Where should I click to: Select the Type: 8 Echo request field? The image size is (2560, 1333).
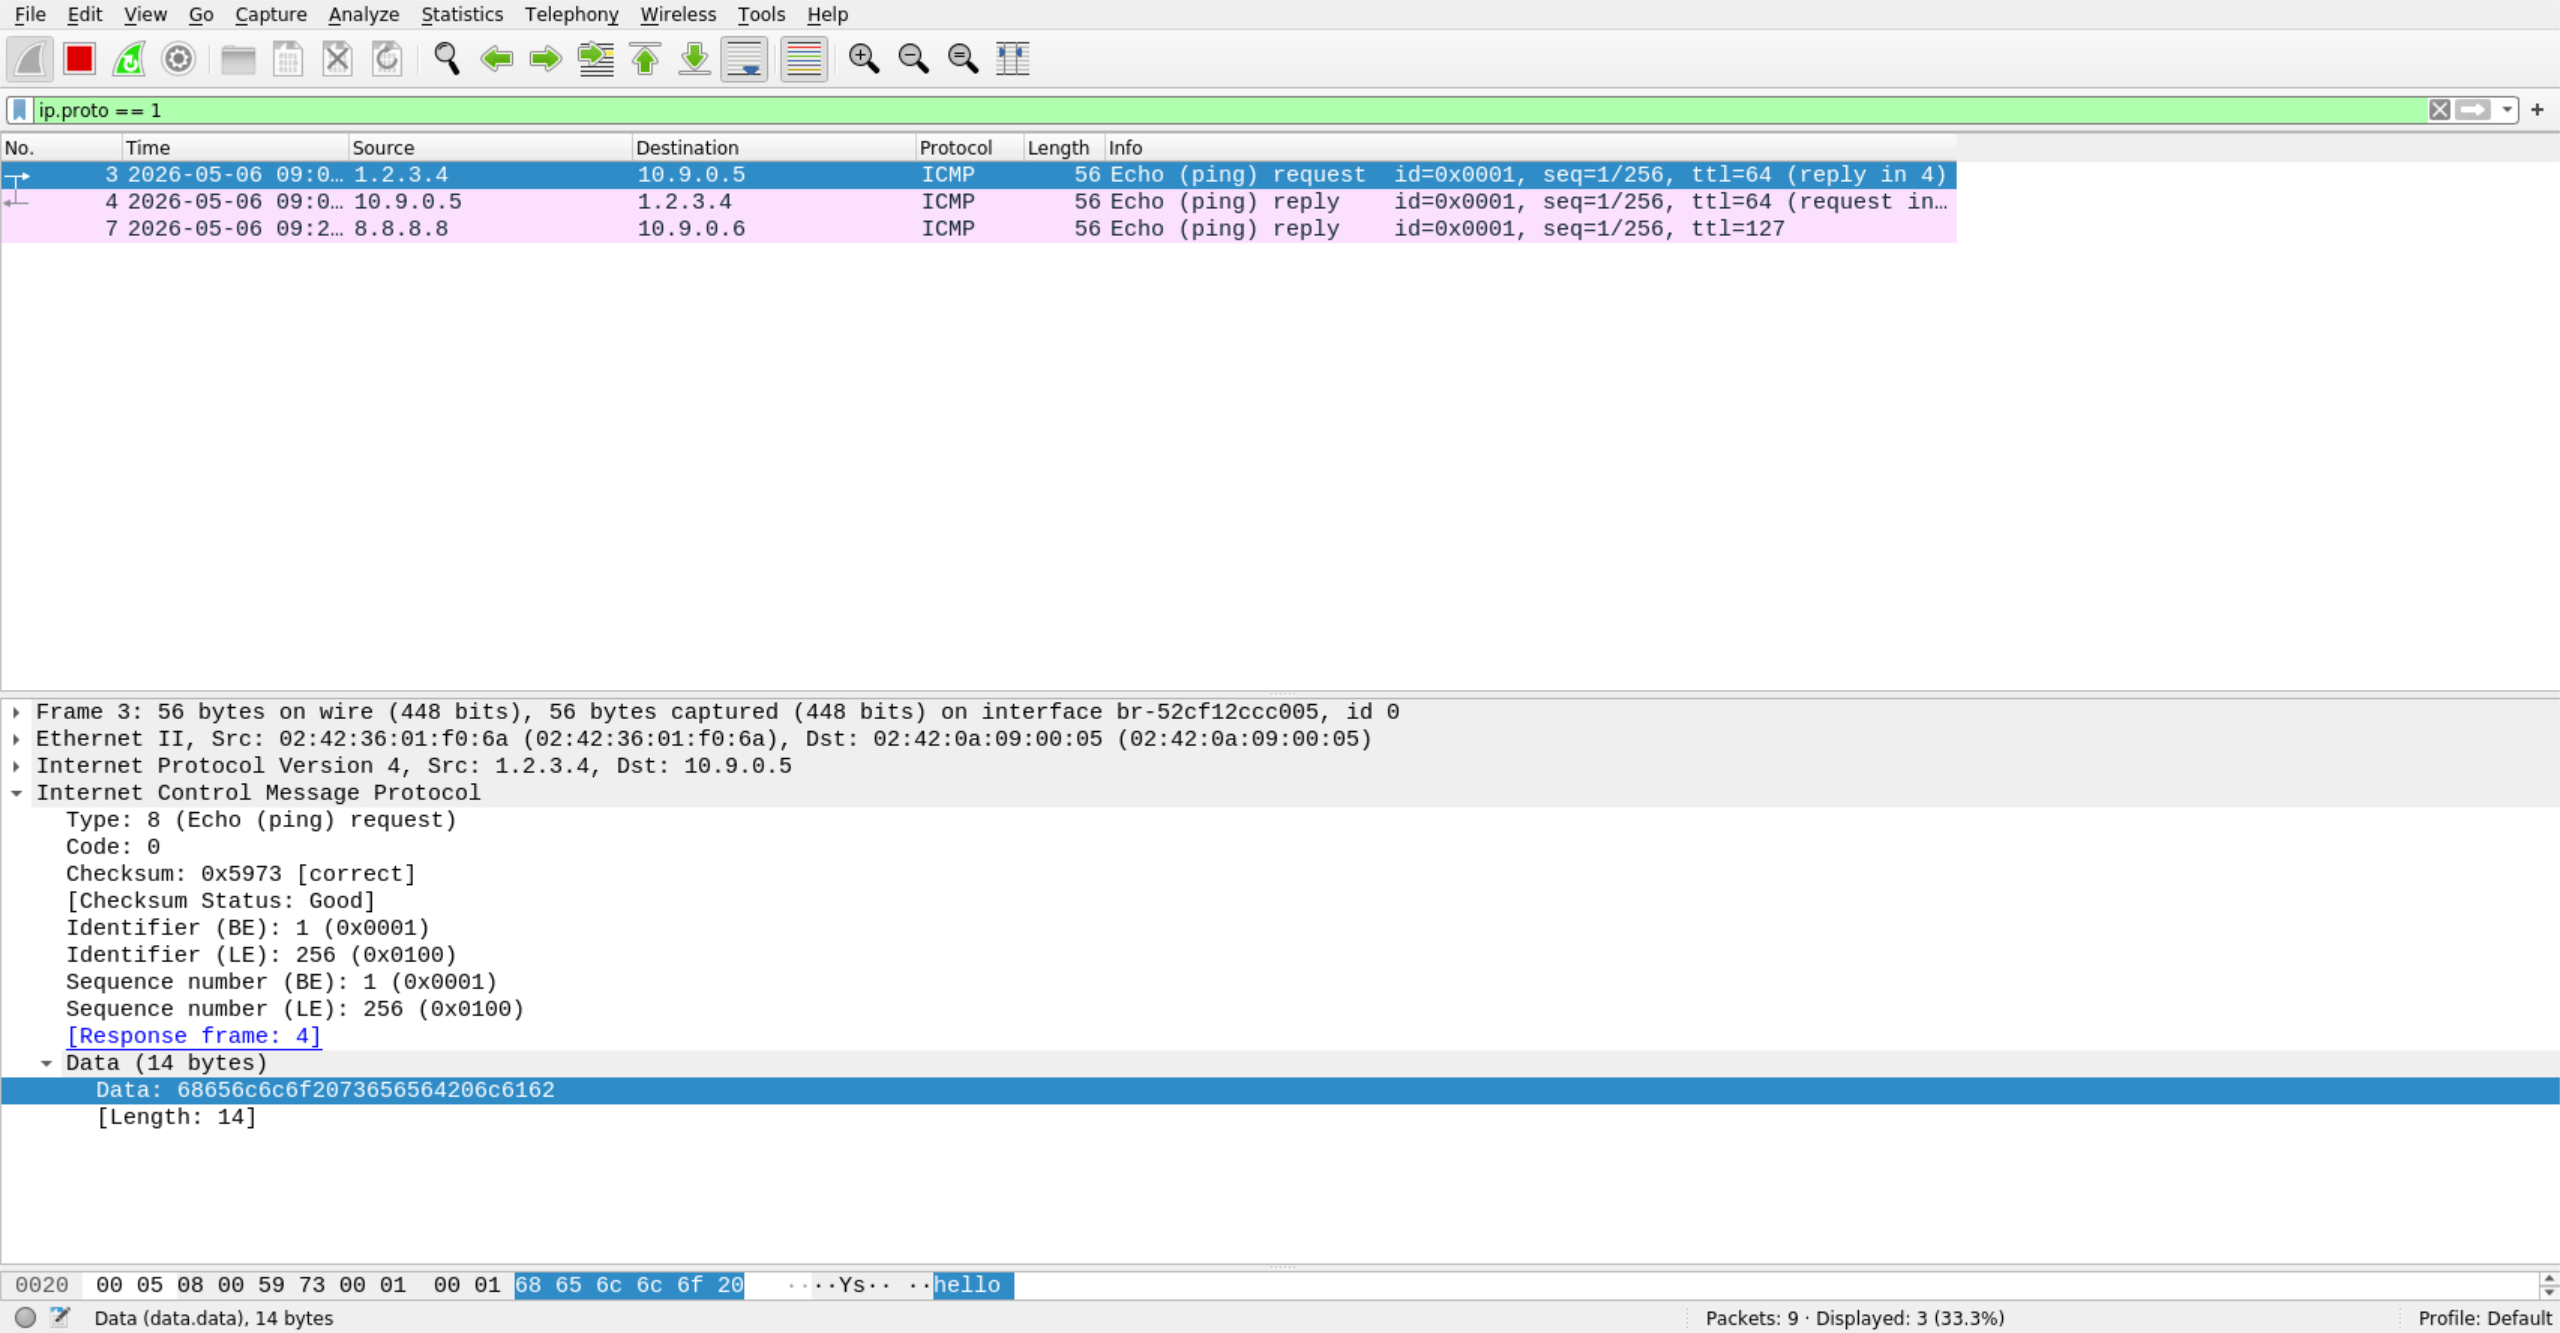[261, 821]
